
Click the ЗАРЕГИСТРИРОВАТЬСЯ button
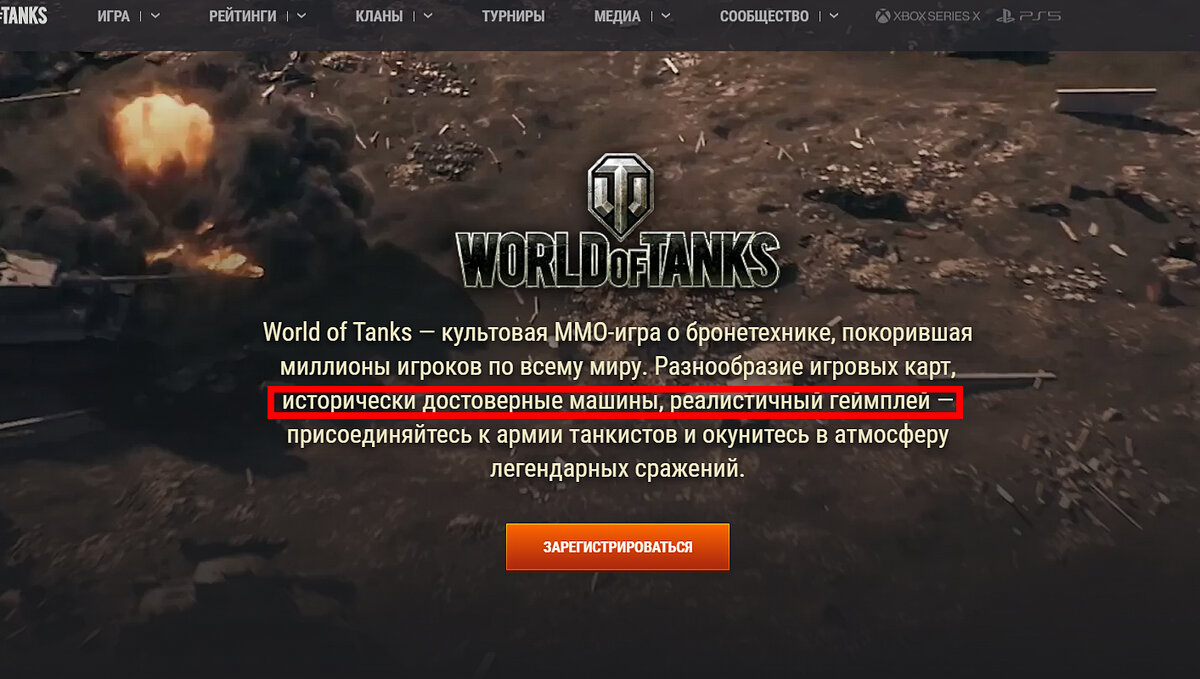coord(617,547)
